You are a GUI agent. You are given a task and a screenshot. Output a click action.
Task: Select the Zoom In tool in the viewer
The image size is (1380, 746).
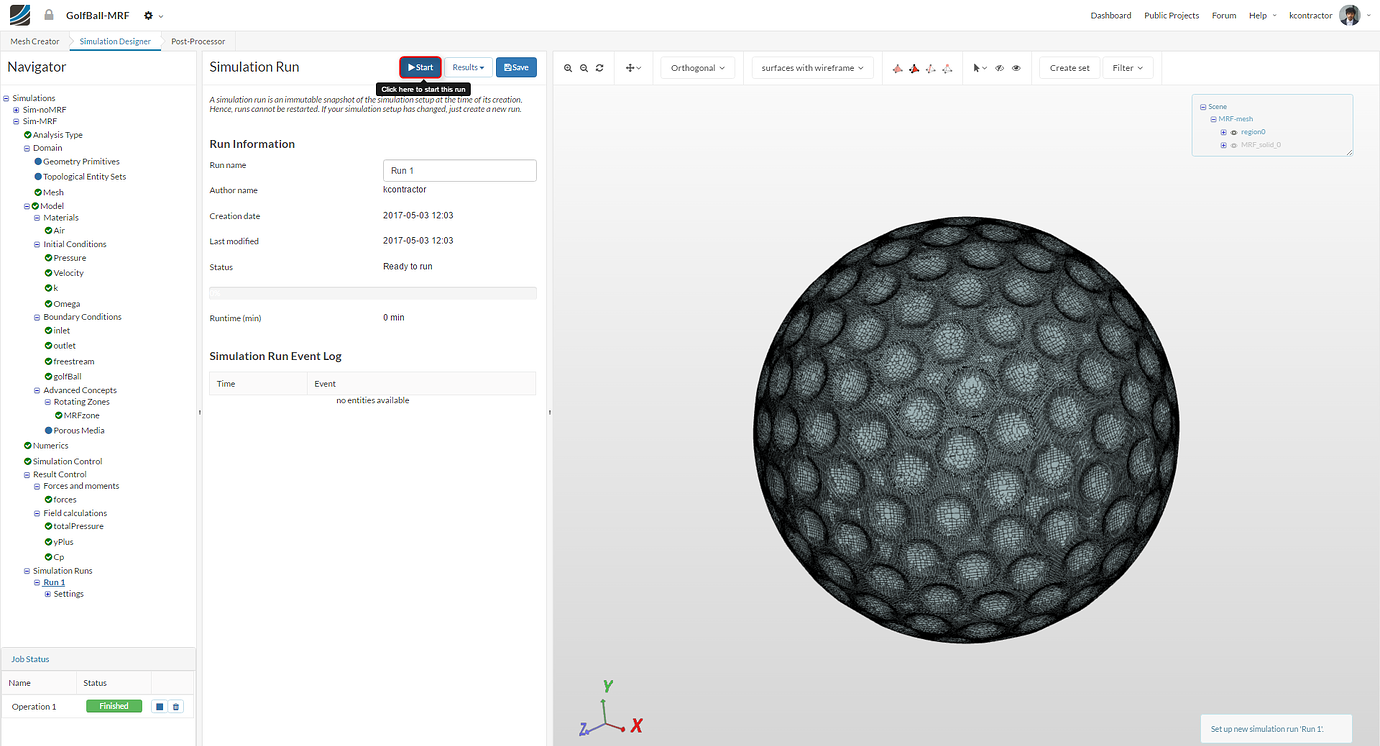(x=568, y=68)
